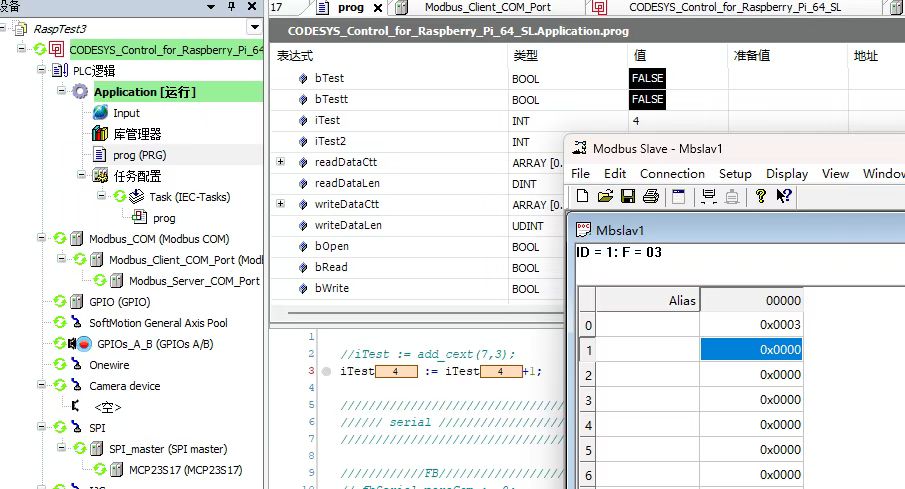Open Edit menu in Modbus Slave
The width and height of the screenshot is (905, 489).
coord(615,174)
